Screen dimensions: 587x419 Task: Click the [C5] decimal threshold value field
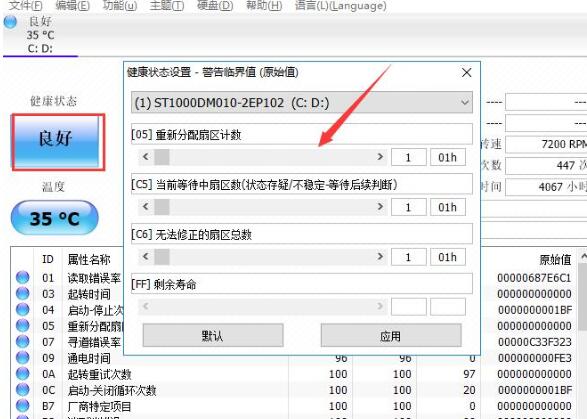pos(408,207)
